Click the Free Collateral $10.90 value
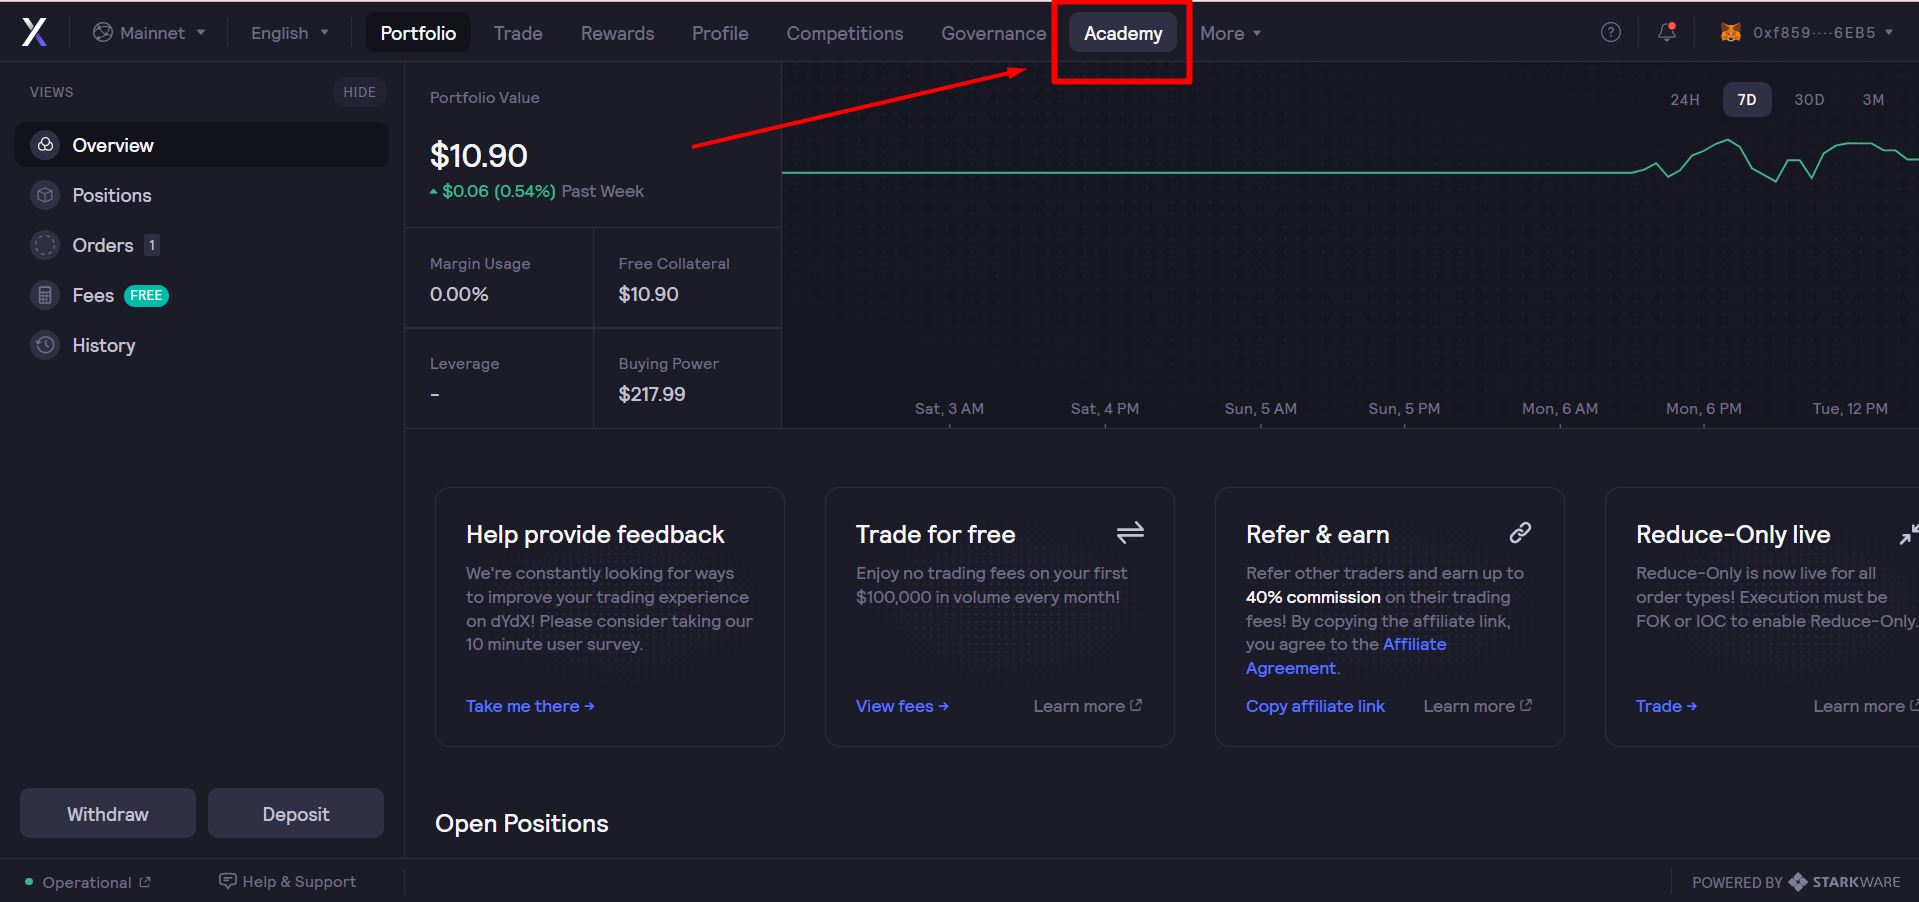Image resolution: width=1919 pixels, height=902 pixels. pyautogui.click(x=648, y=294)
